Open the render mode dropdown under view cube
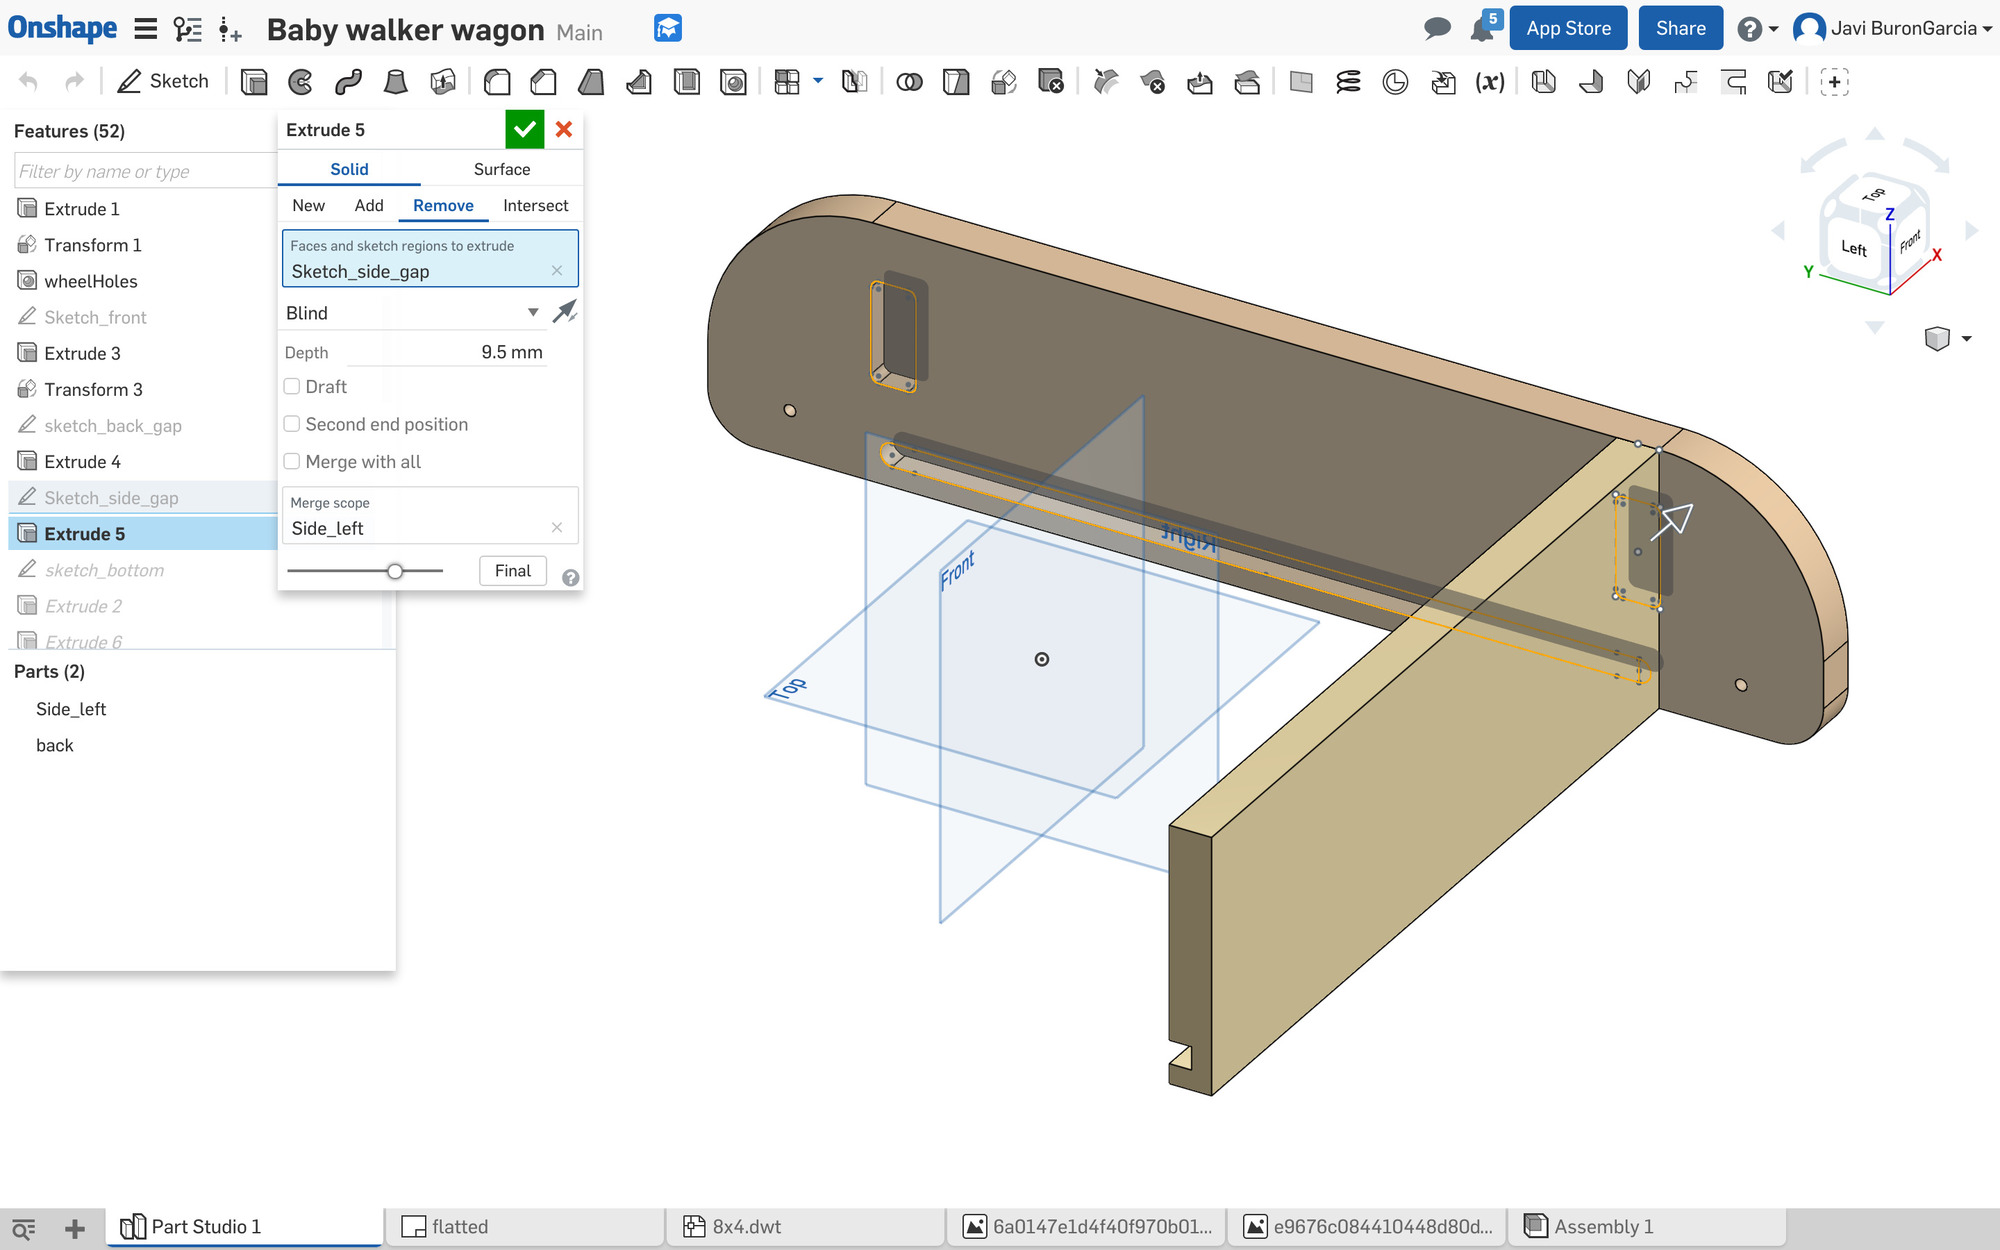 click(1966, 339)
